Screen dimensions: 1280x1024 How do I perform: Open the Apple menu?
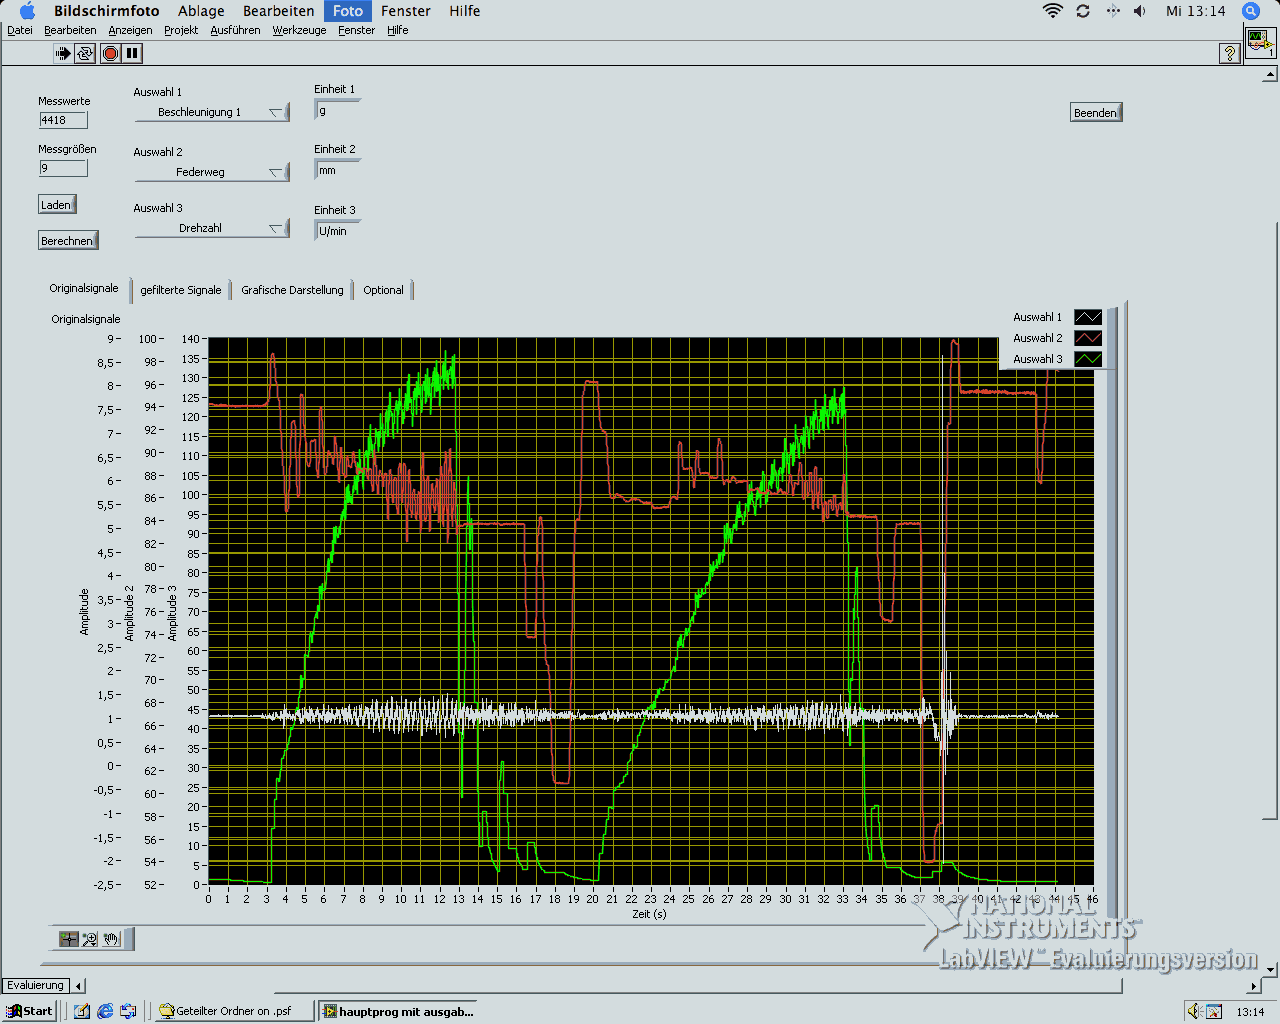(27, 11)
